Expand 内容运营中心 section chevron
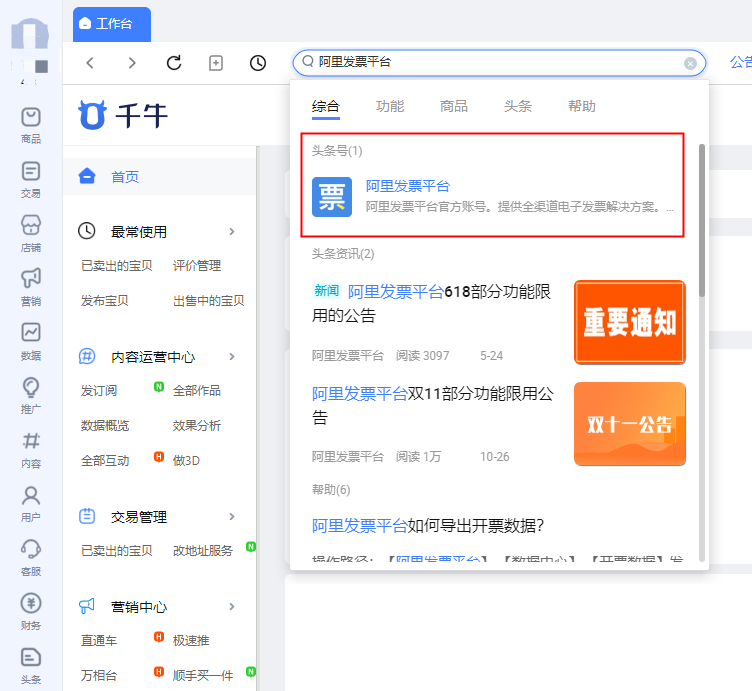The height and width of the screenshot is (691, 752). [232, 356]
